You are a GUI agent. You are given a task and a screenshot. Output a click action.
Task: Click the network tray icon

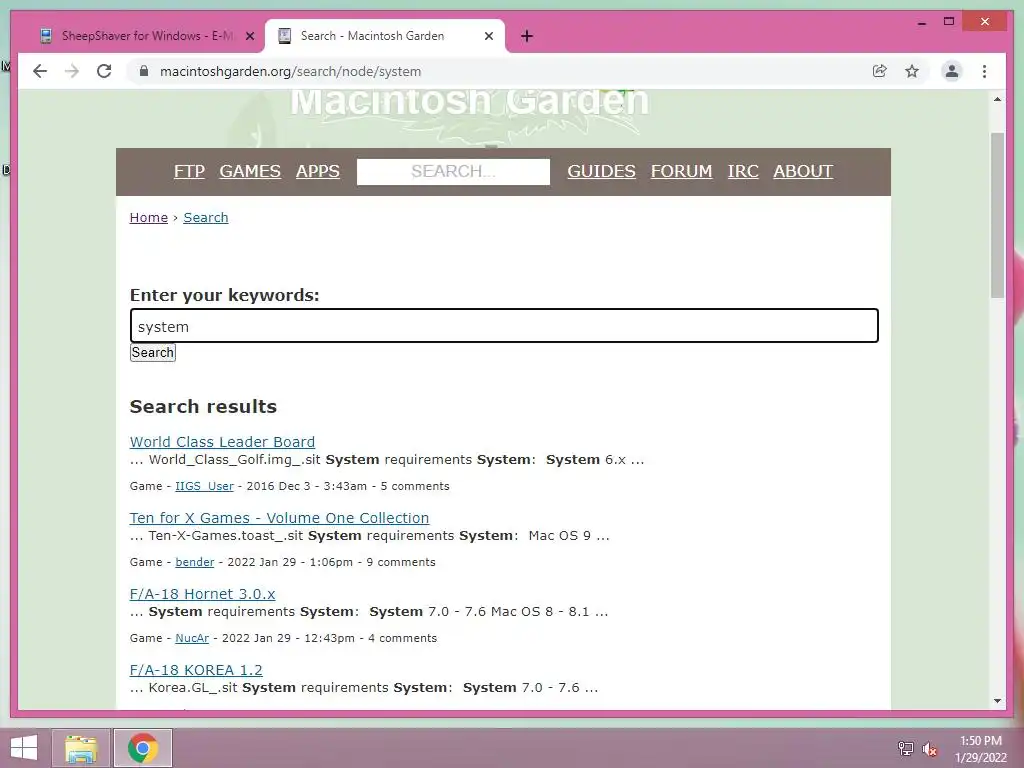pos(906,749)
